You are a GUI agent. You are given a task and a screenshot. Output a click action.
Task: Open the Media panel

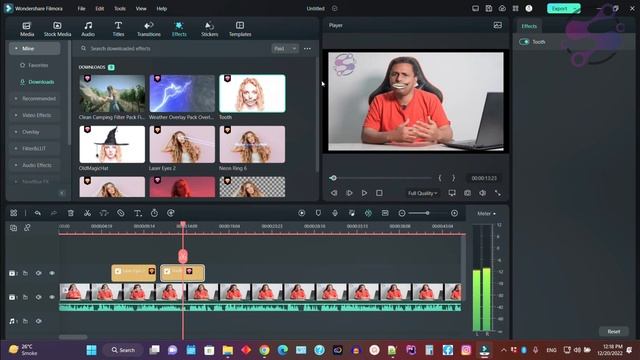(x=27, y=29)
